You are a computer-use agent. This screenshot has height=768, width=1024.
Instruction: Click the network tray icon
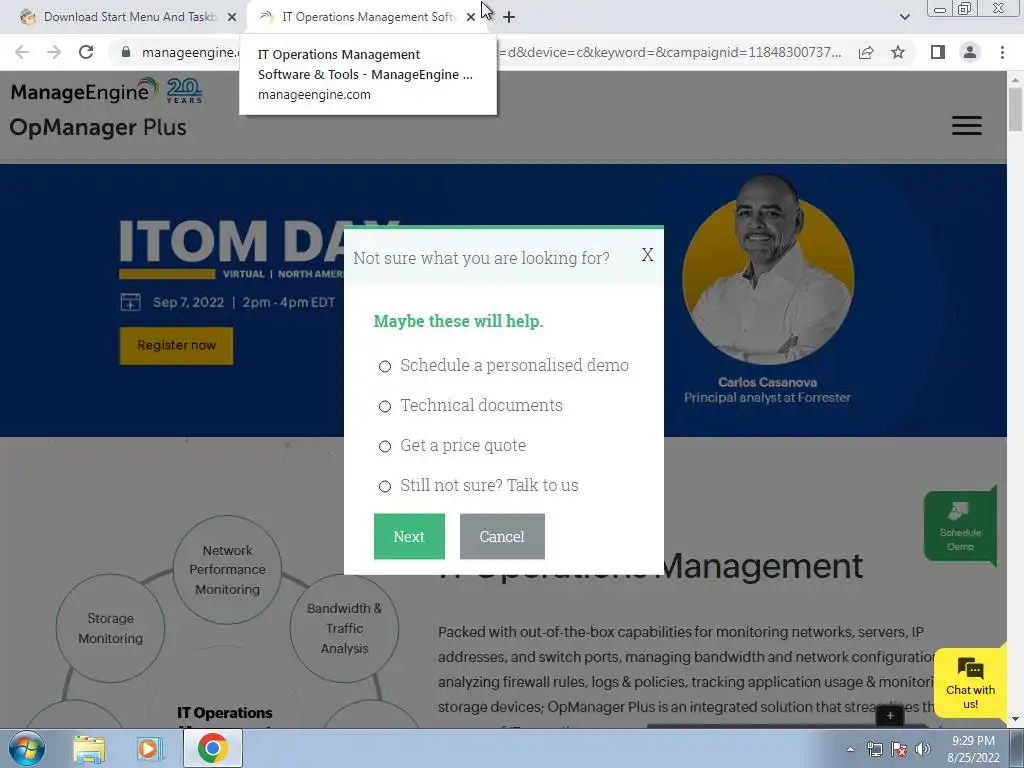click(874, 749)
